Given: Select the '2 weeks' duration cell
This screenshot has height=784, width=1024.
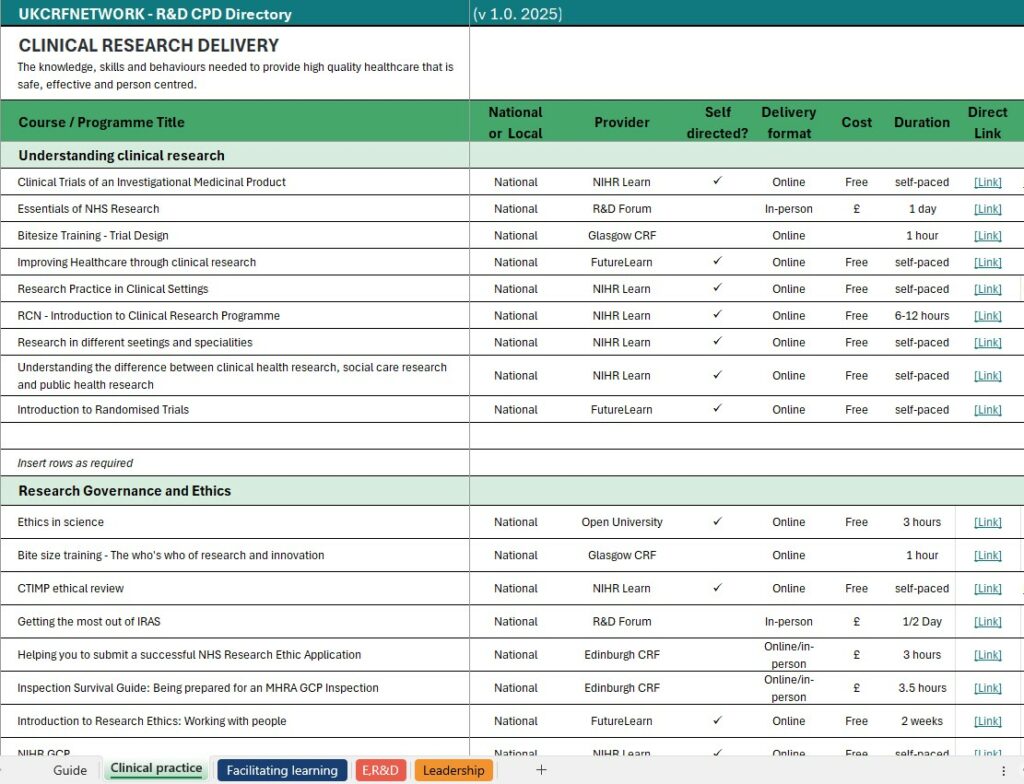Looking at the screenshot, I should tap(922, 721).
